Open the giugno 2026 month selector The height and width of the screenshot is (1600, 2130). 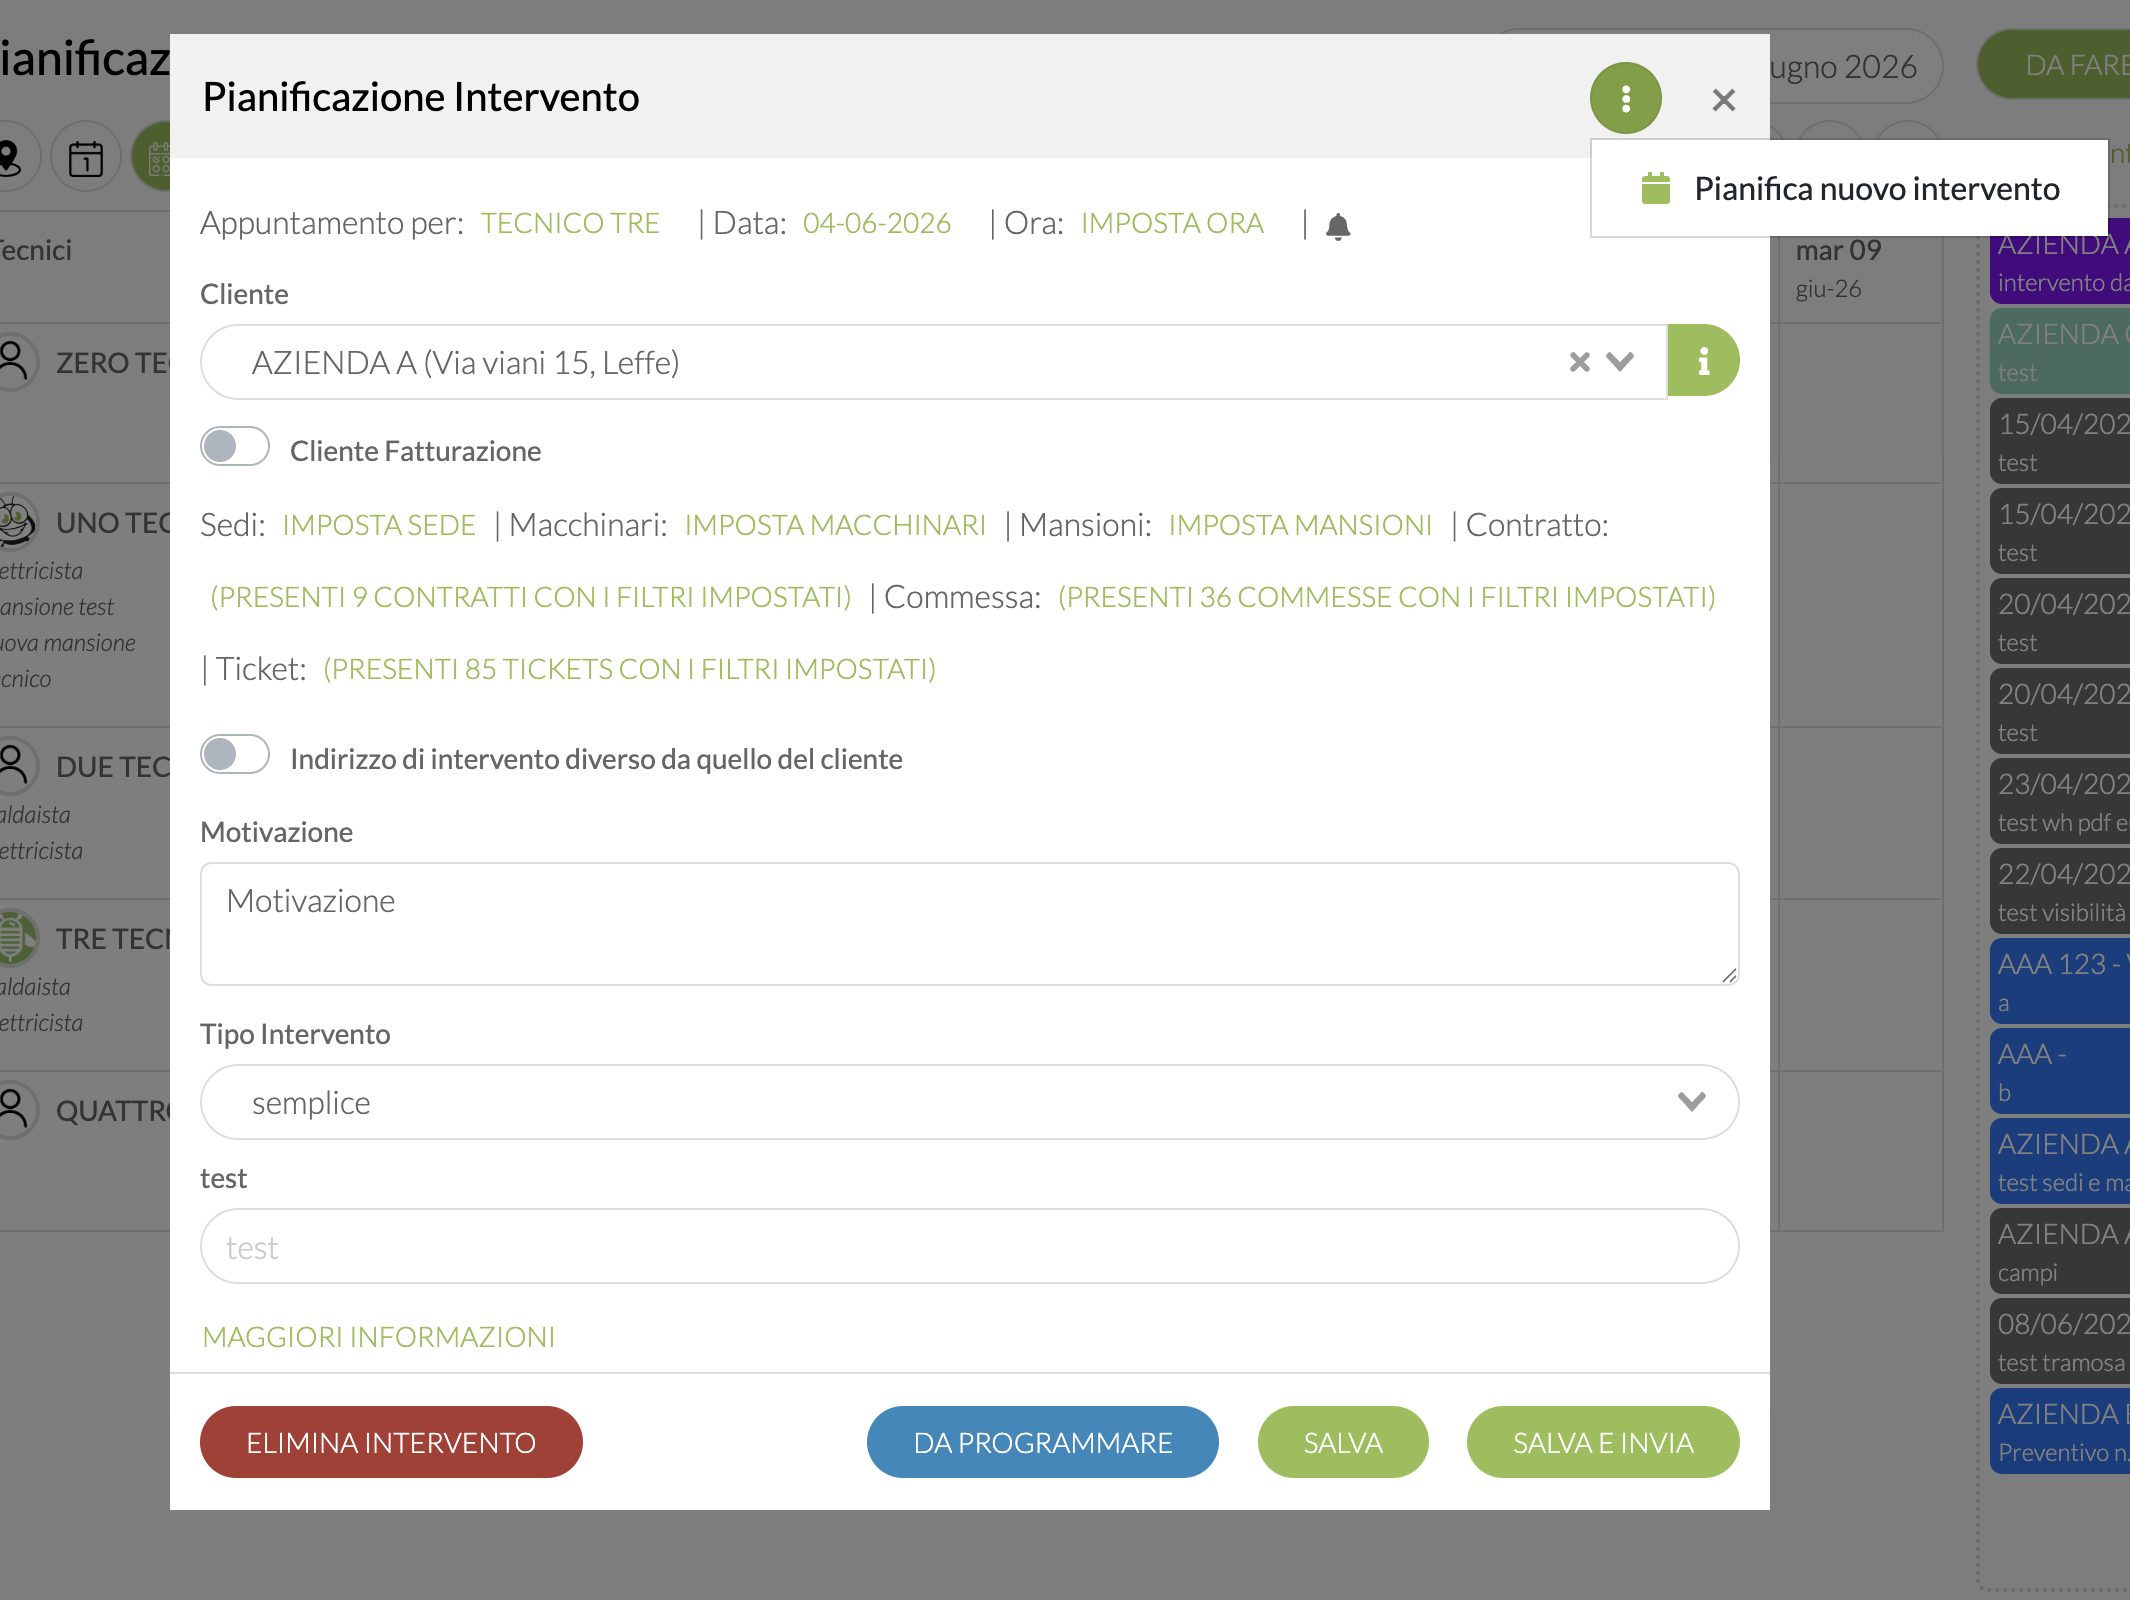tap(1850, 66)
